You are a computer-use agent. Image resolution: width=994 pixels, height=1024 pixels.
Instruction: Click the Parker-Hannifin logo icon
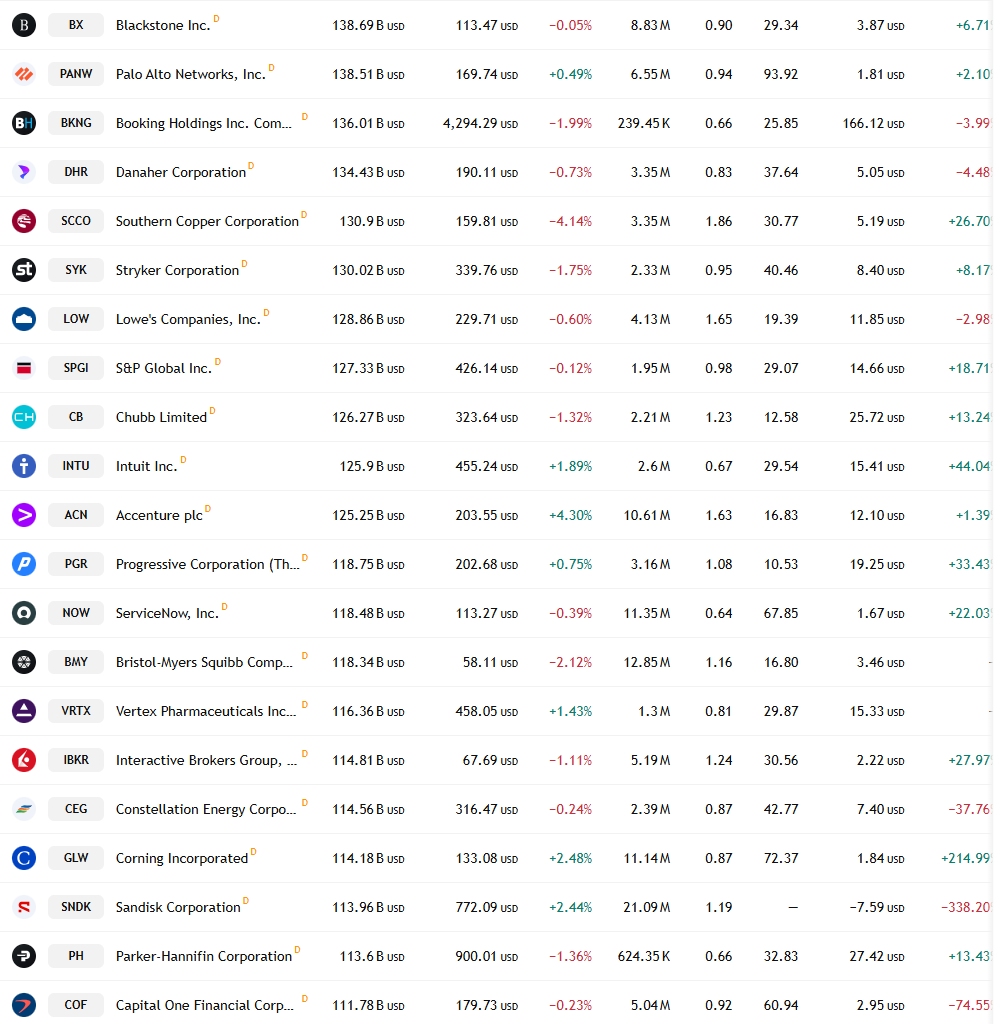[24, 955]
